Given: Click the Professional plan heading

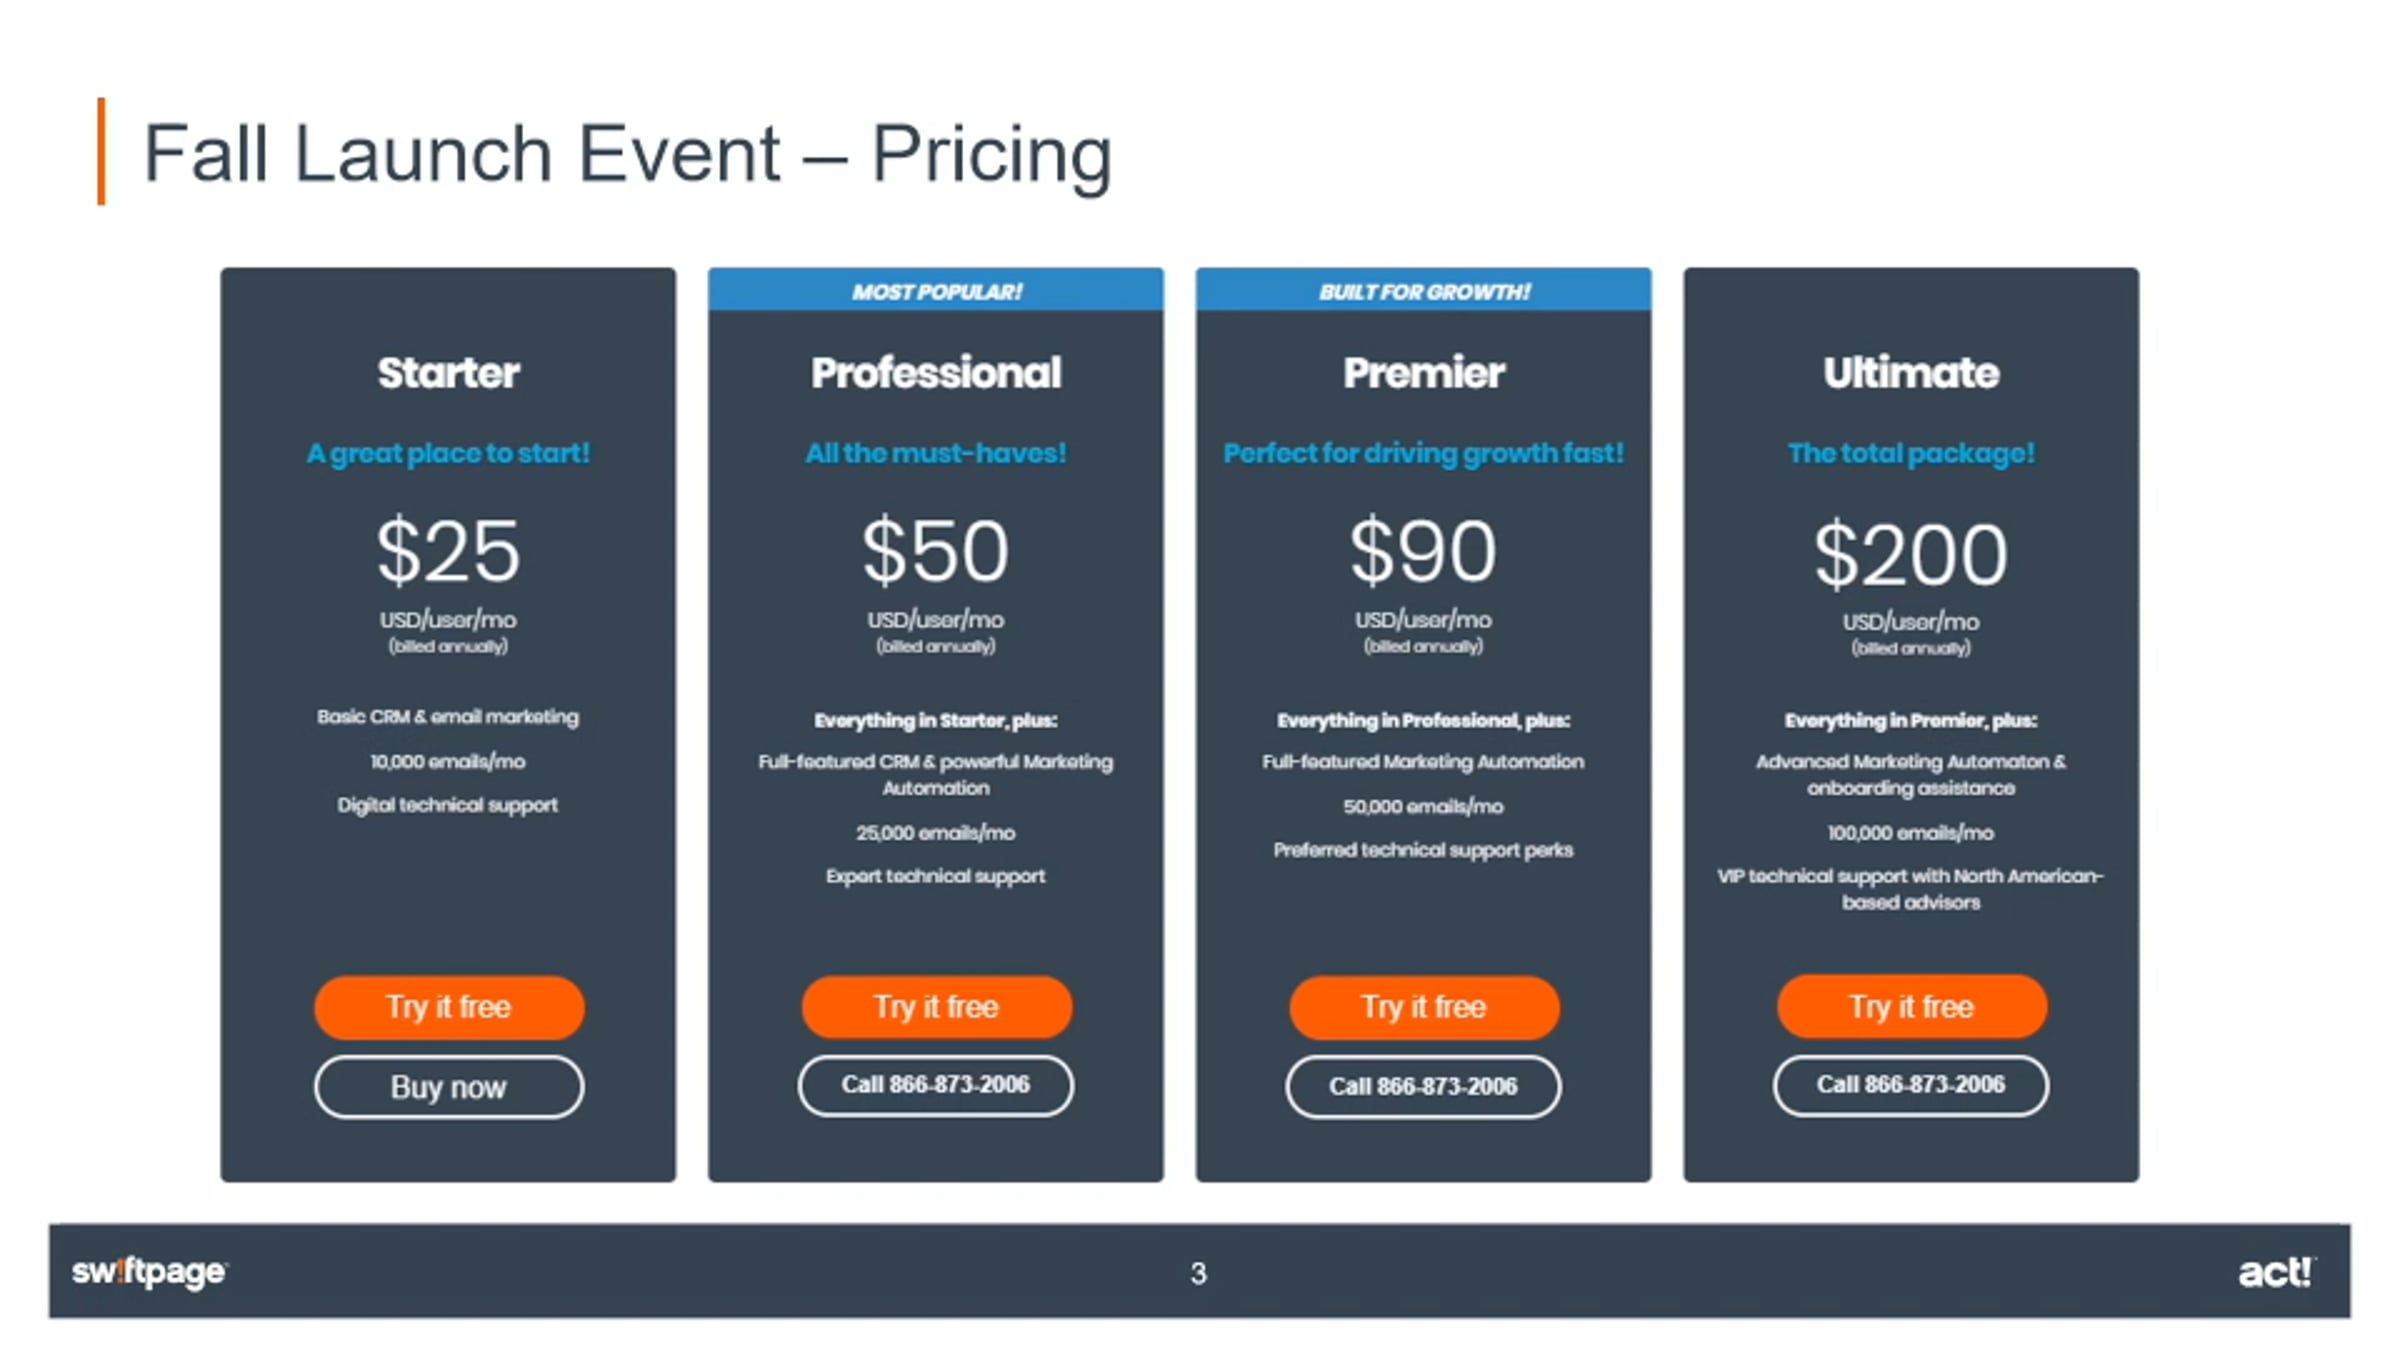Looking at the screenshot, I should (936, 373).
